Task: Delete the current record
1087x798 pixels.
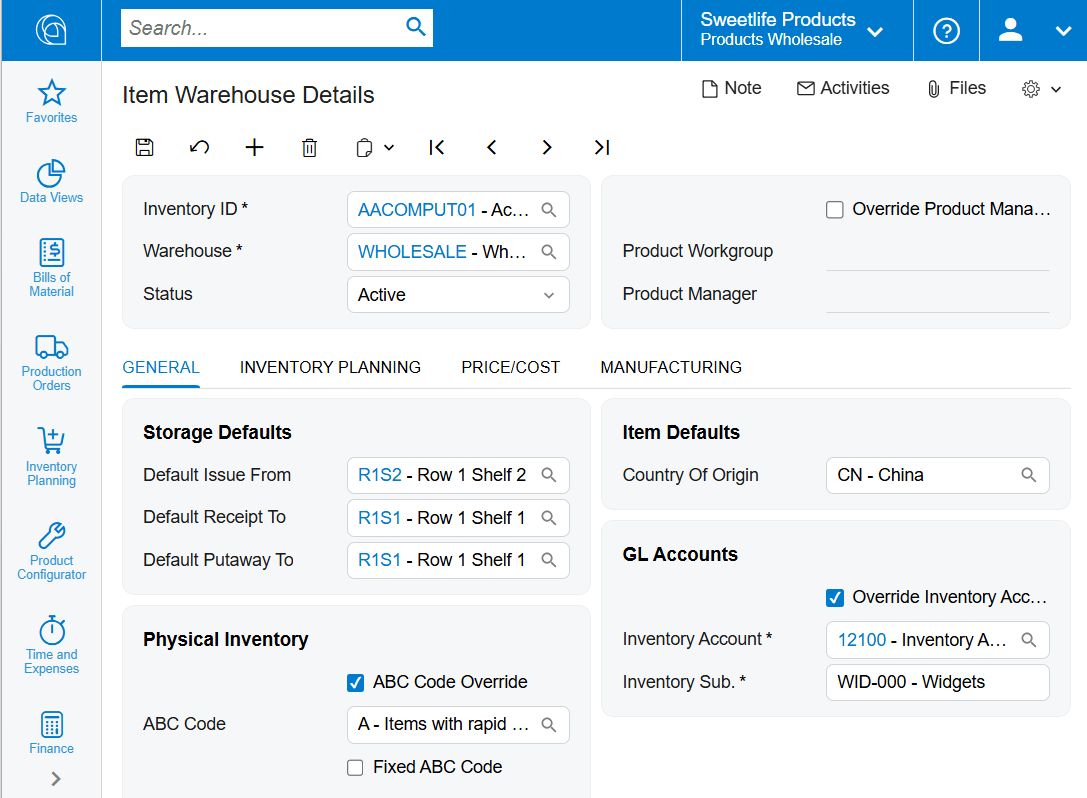Action: (309, 147)
